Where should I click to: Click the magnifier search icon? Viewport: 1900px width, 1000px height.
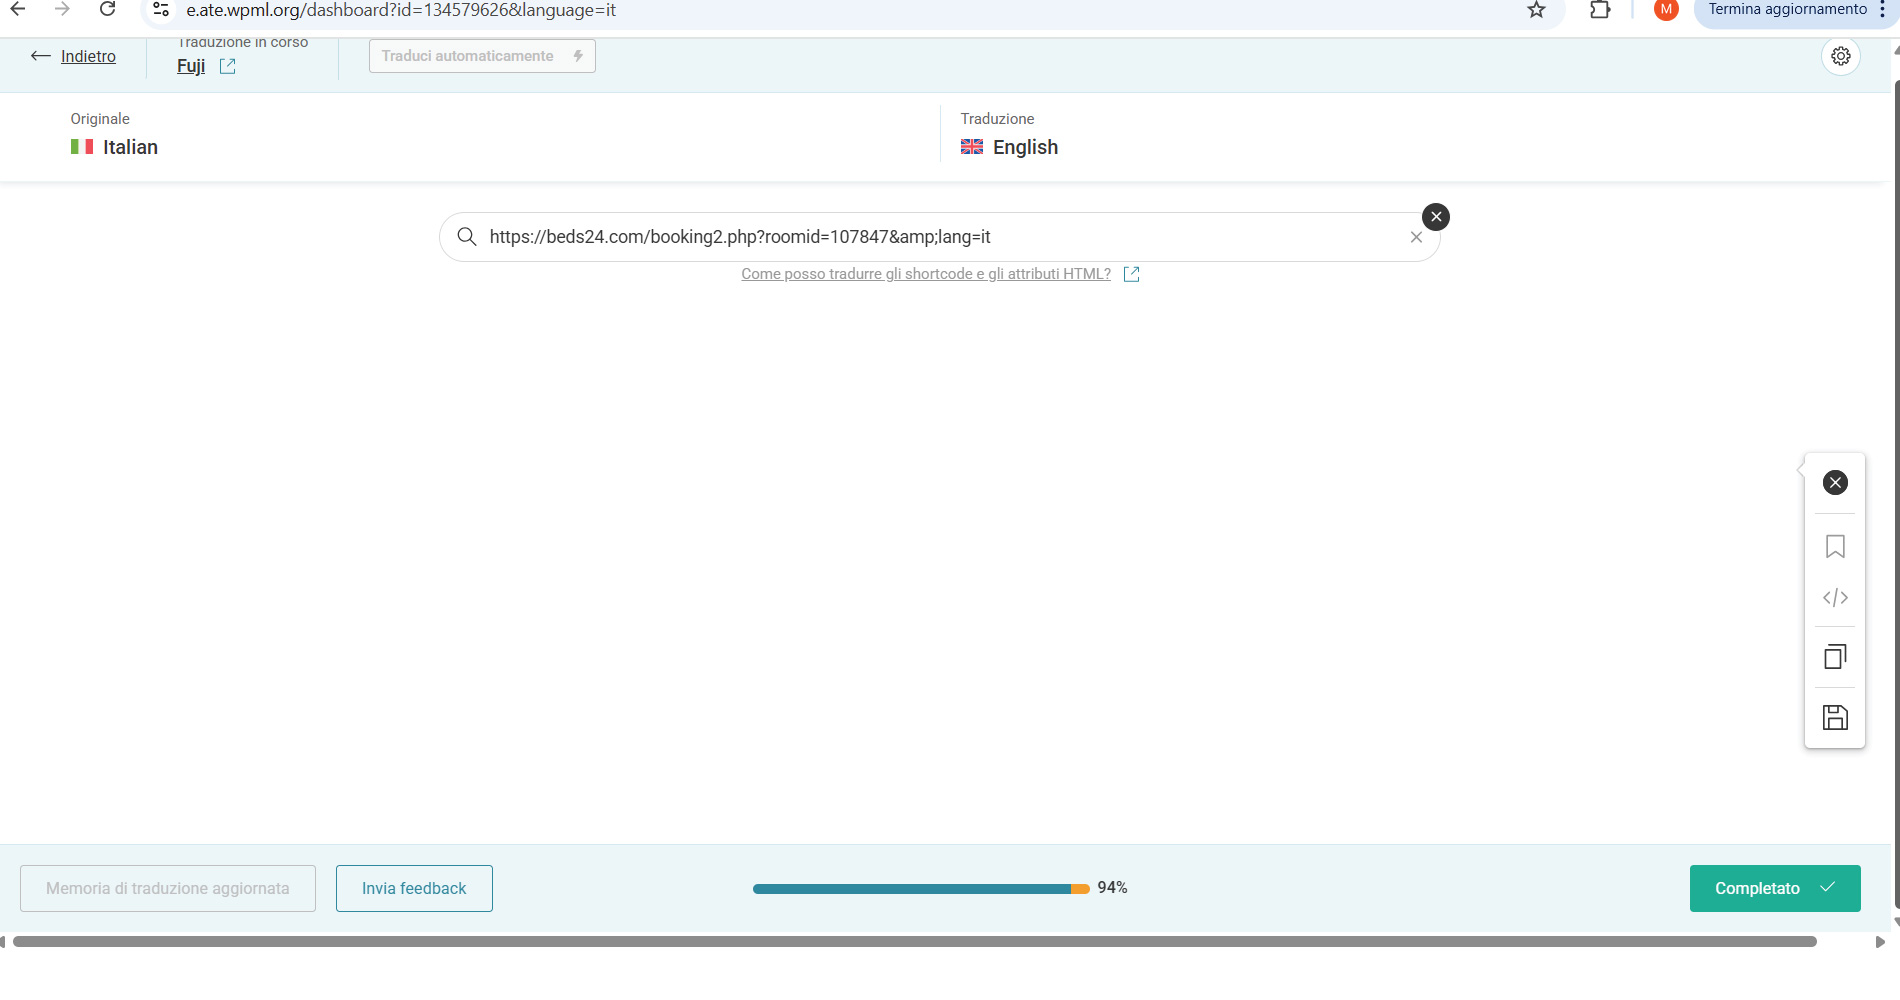coord(466,237)
